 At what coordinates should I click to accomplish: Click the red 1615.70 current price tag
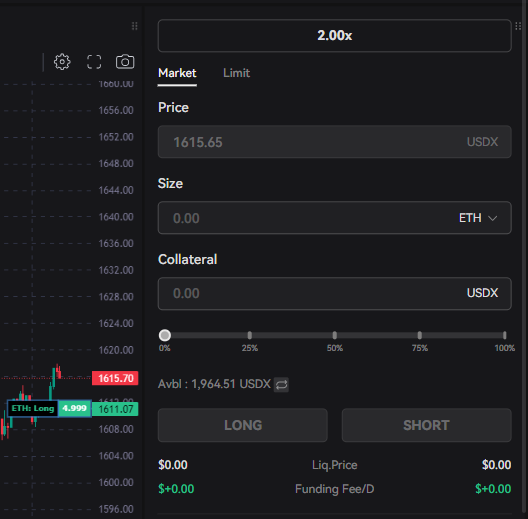tap(115, 378)
